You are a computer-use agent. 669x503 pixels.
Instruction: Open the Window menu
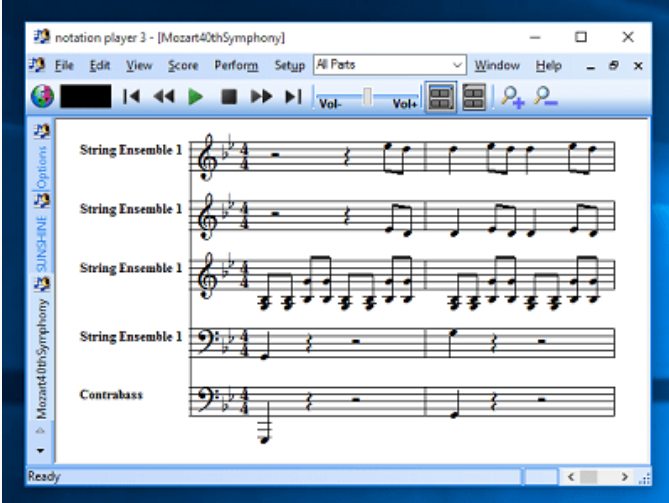[497, 65]
